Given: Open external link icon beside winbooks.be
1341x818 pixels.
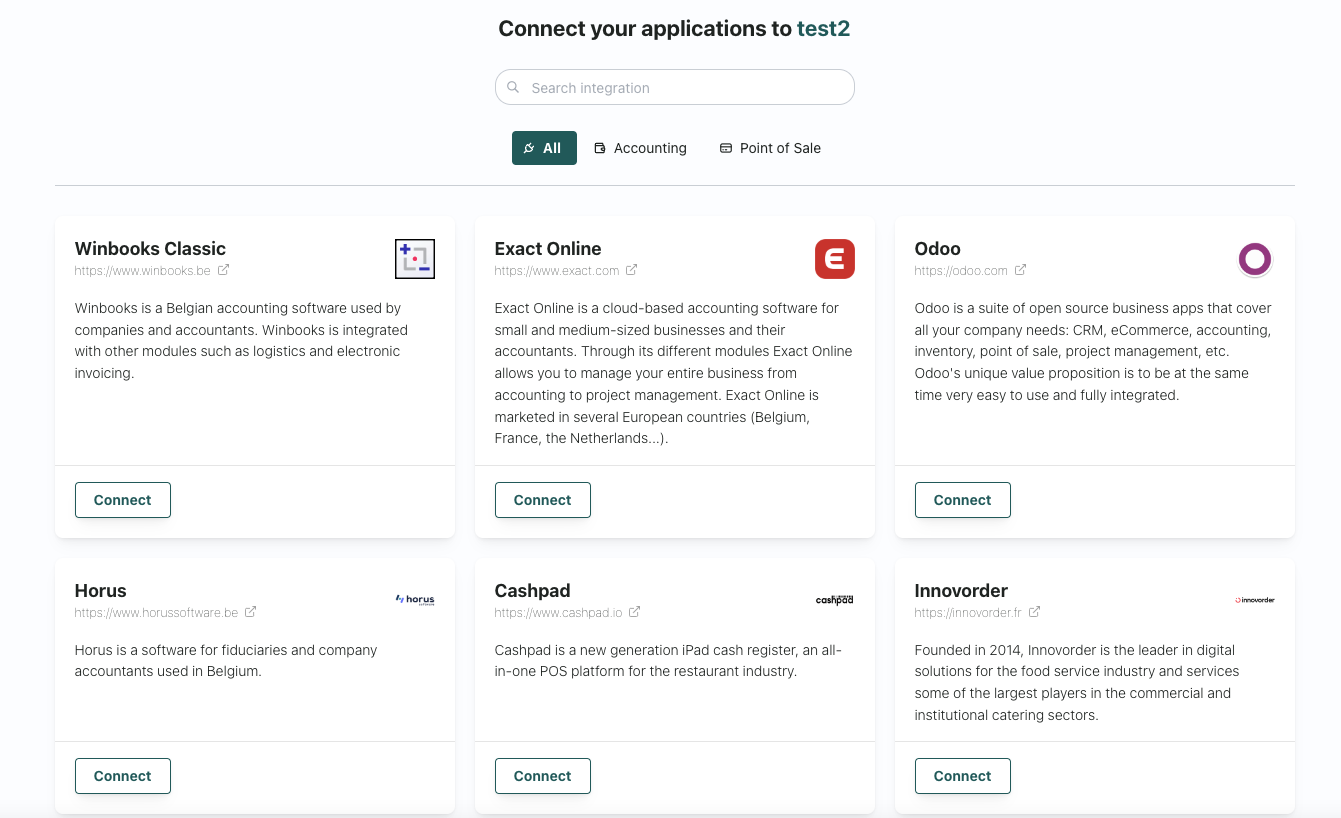Looking at the screenshot, I should [x=224, y=270].
